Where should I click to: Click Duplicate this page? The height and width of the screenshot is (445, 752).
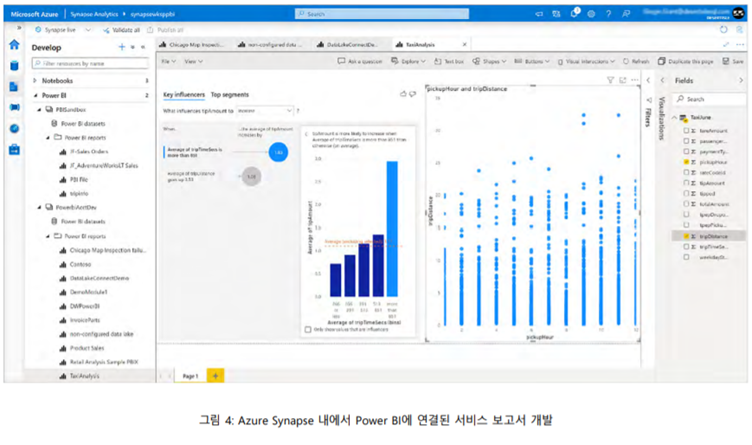click(x=686, y=61)
